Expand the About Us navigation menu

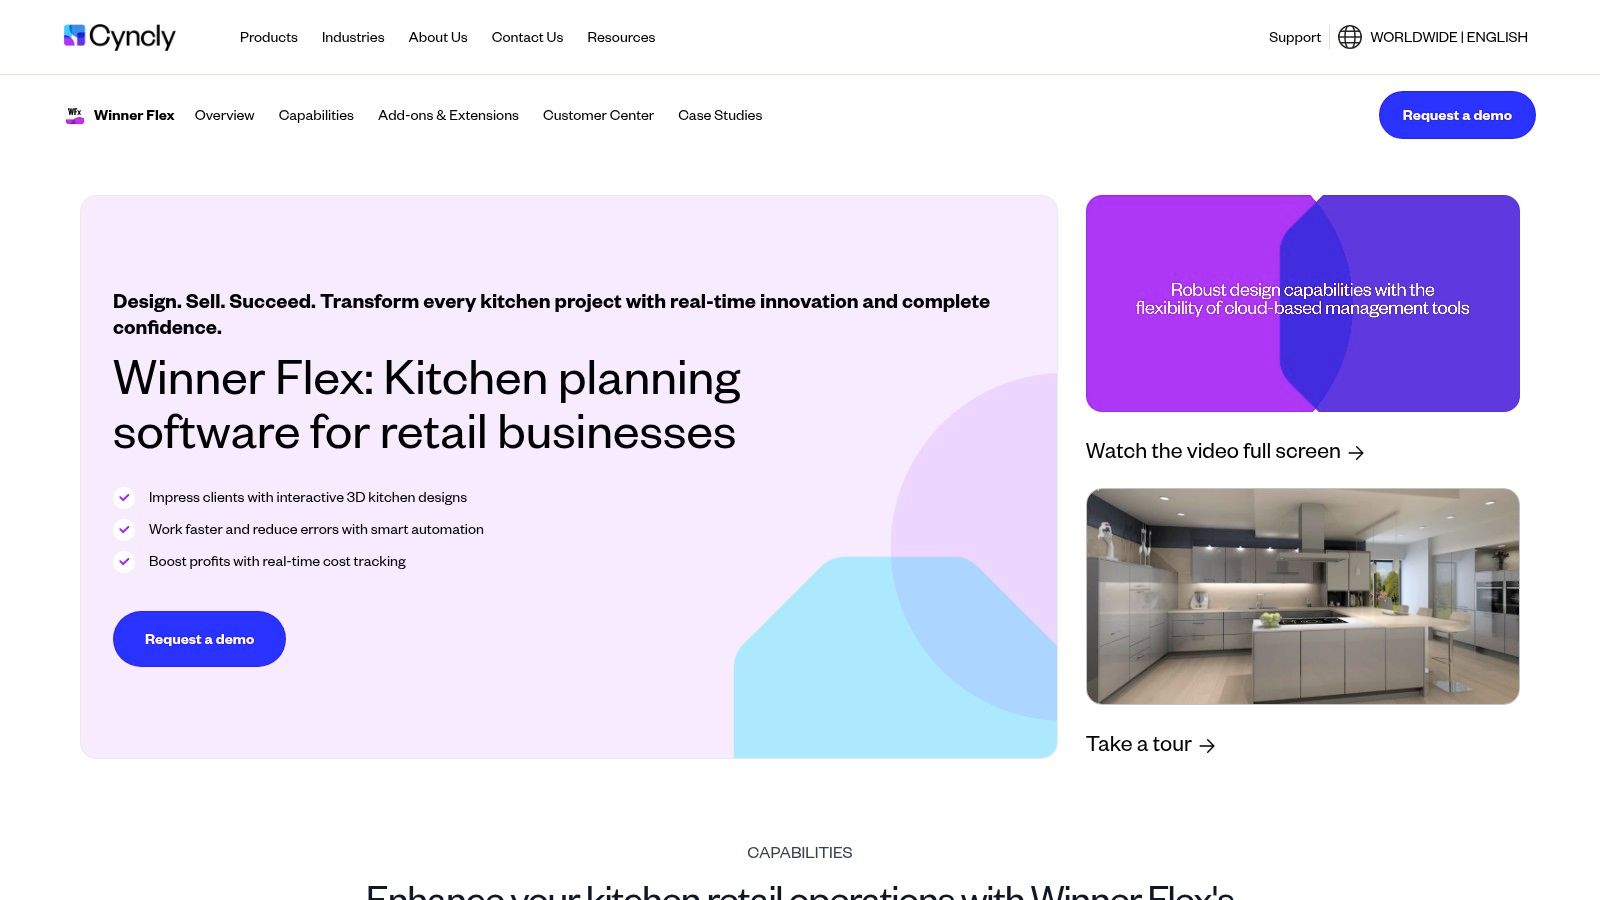(x=437, y=37)
